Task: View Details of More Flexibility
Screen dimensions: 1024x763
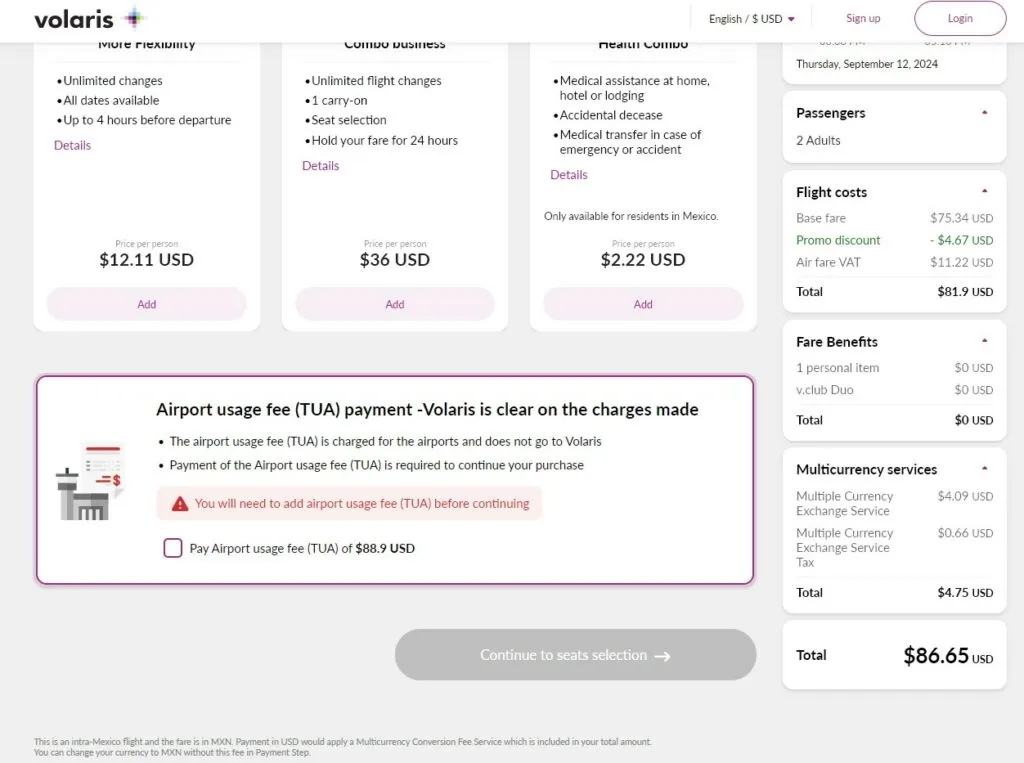Action: pyautogui.click(x=72, y=146)
